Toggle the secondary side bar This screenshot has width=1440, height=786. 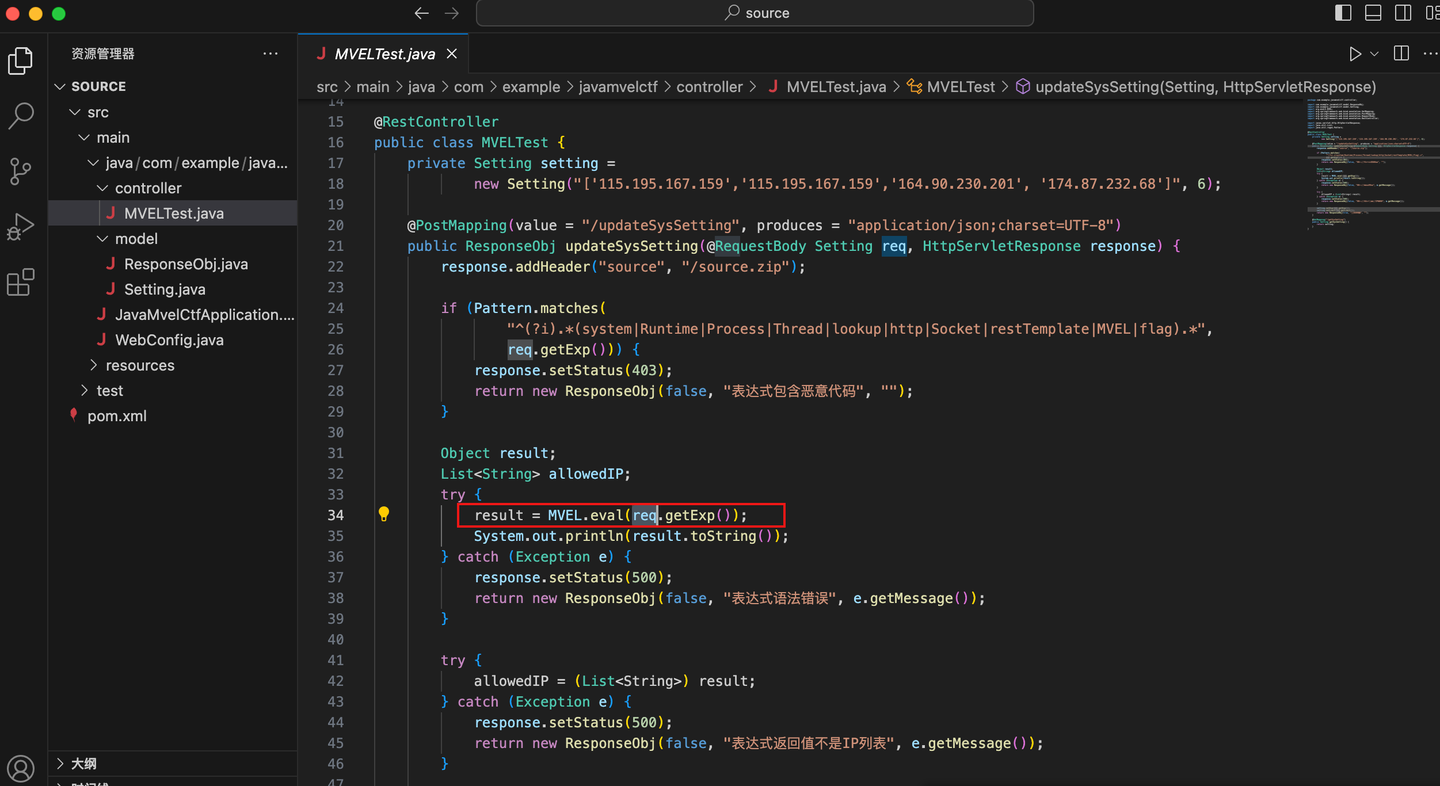tap(1402, 13)
